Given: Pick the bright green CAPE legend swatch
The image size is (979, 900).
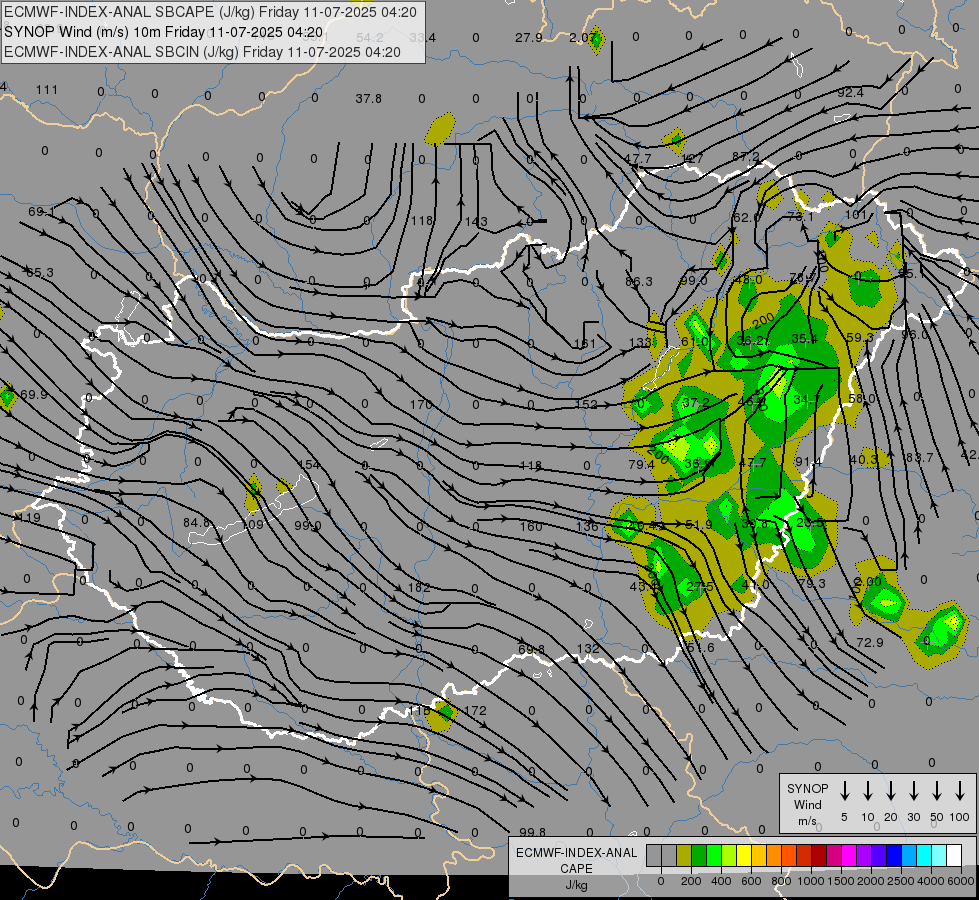Looking at the screenshot, I should click(714, 855).
